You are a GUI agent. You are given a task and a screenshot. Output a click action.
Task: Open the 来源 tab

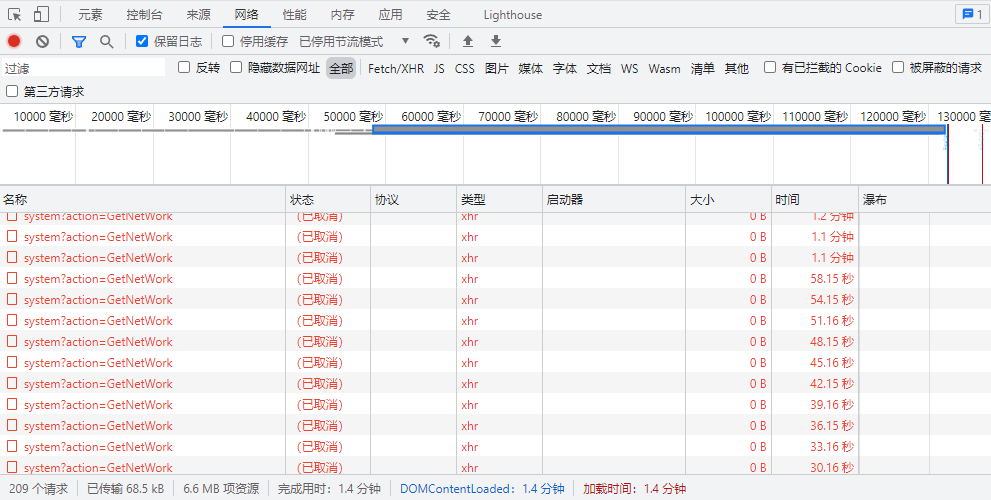[198, 15]
